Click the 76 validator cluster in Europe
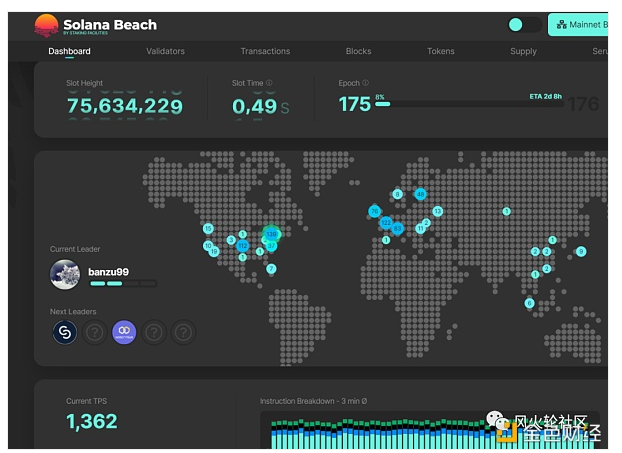The height and width of the screenshot is (453, 622). click(x=374, y=212)
